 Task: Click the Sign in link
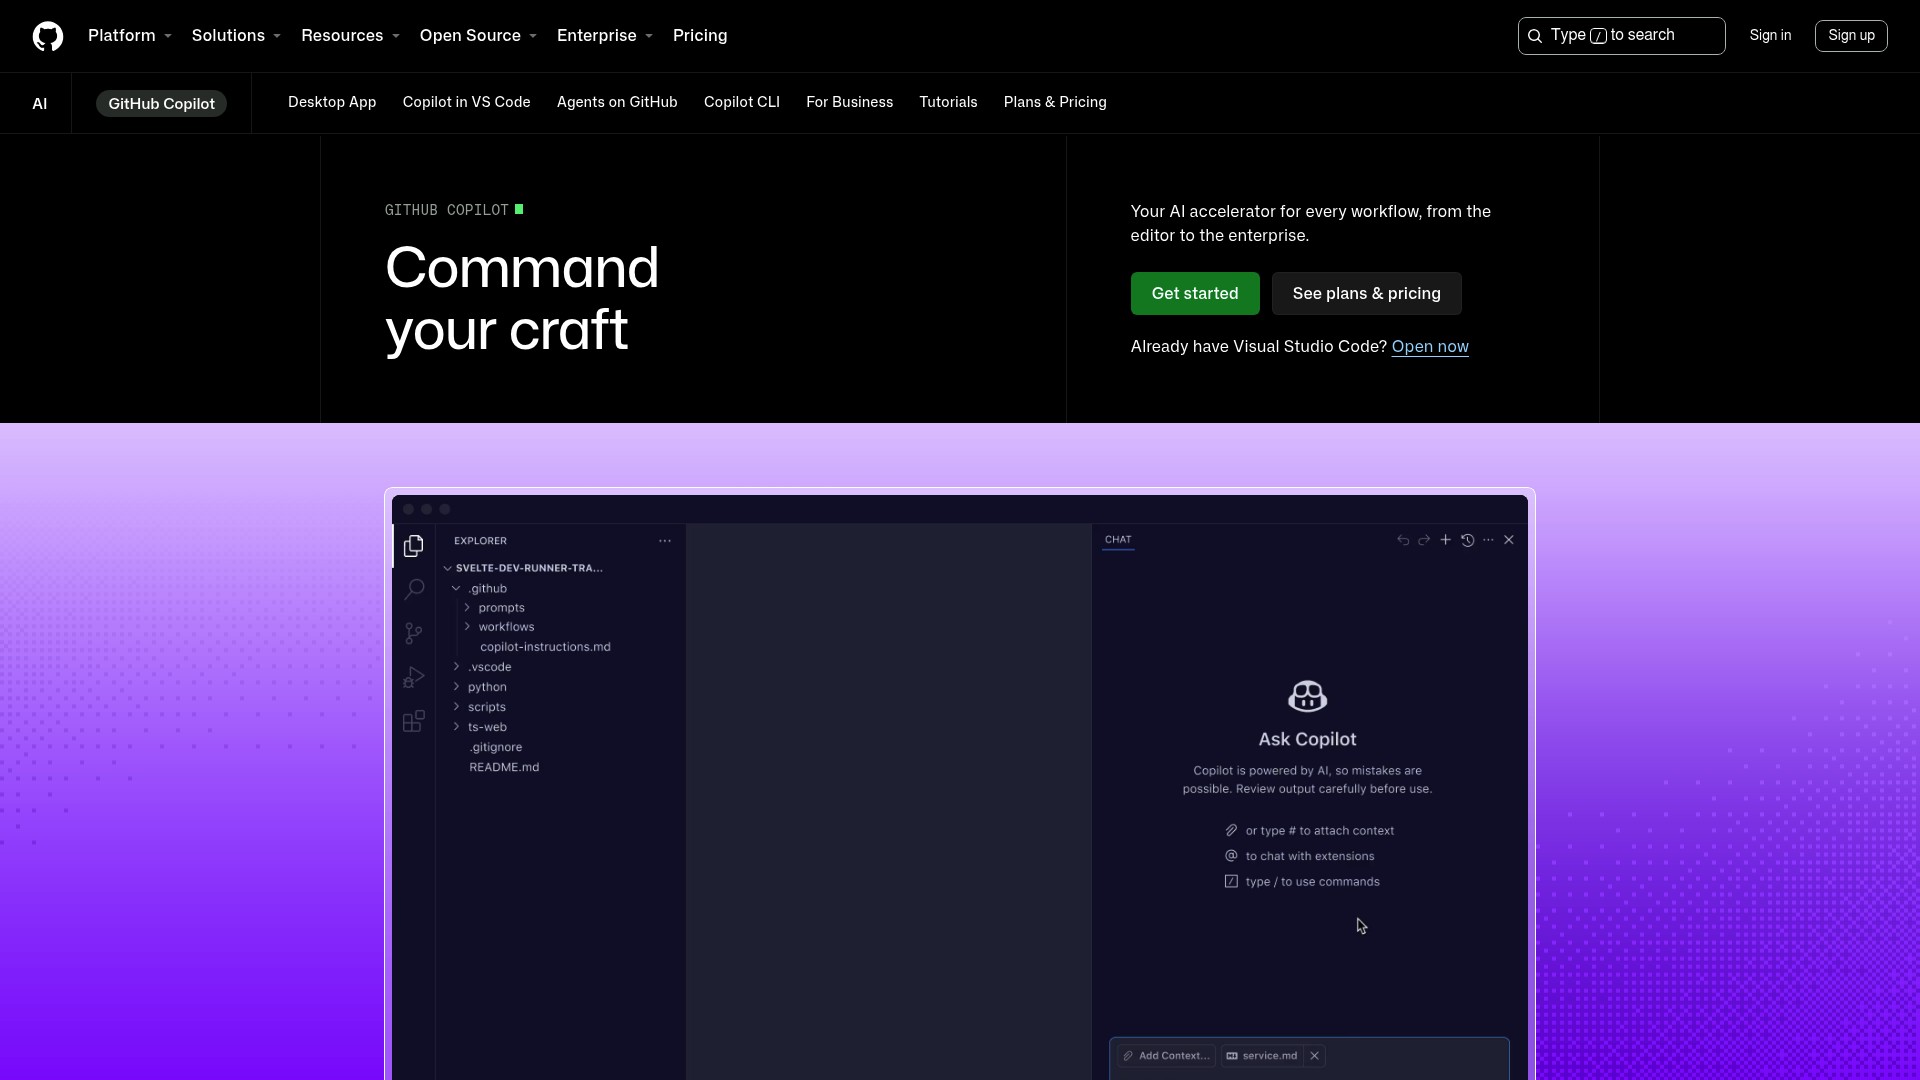click(1770, 36)
